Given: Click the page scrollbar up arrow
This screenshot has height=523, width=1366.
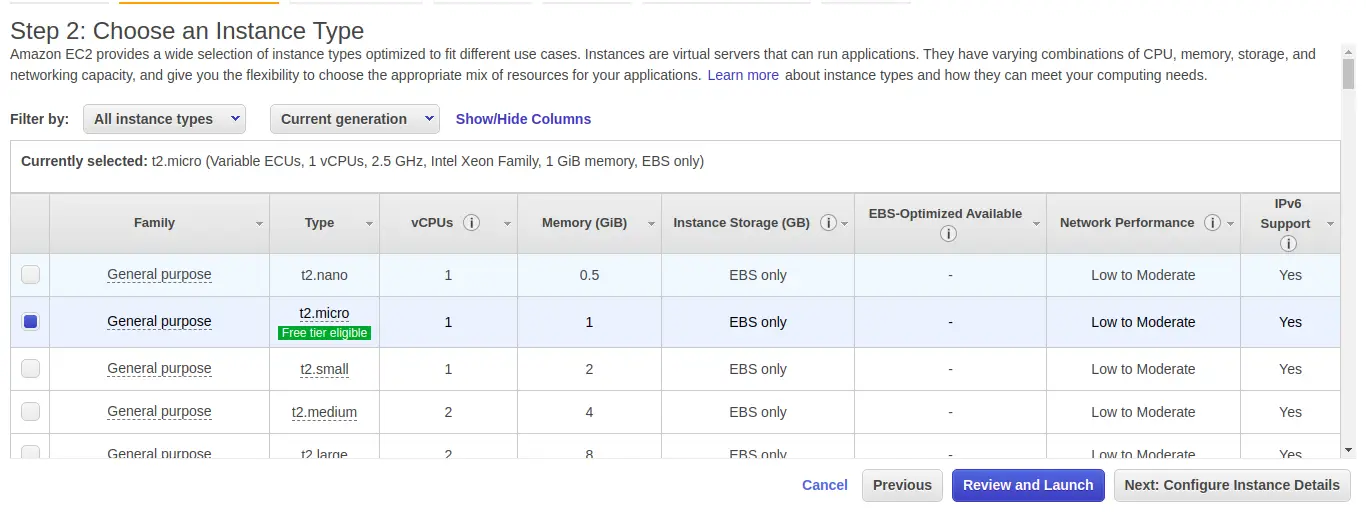Looking at the screenshot, I should [1349, 52].
